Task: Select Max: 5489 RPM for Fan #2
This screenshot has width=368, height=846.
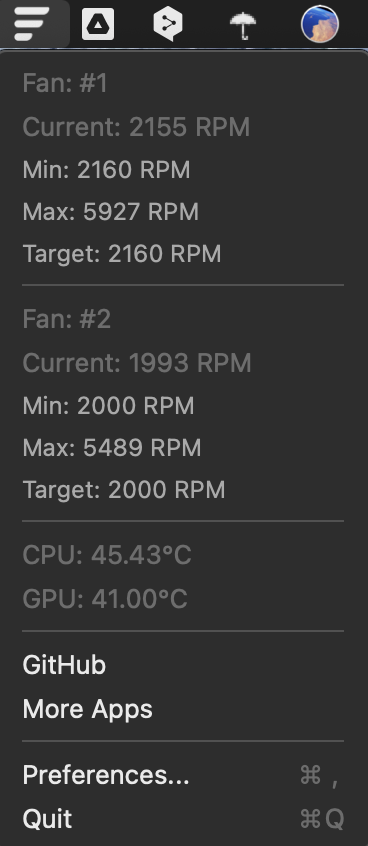Action: [184, 448]
